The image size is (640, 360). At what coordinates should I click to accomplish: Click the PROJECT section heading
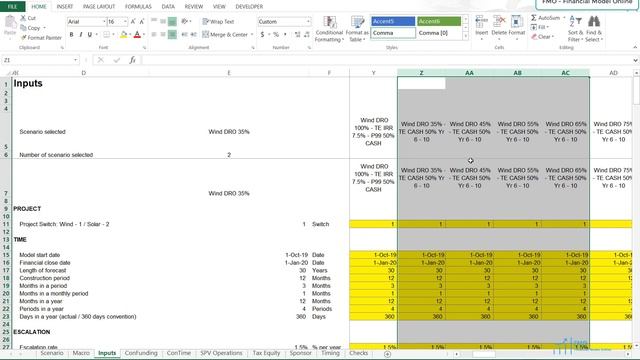[x=27, y=209]
